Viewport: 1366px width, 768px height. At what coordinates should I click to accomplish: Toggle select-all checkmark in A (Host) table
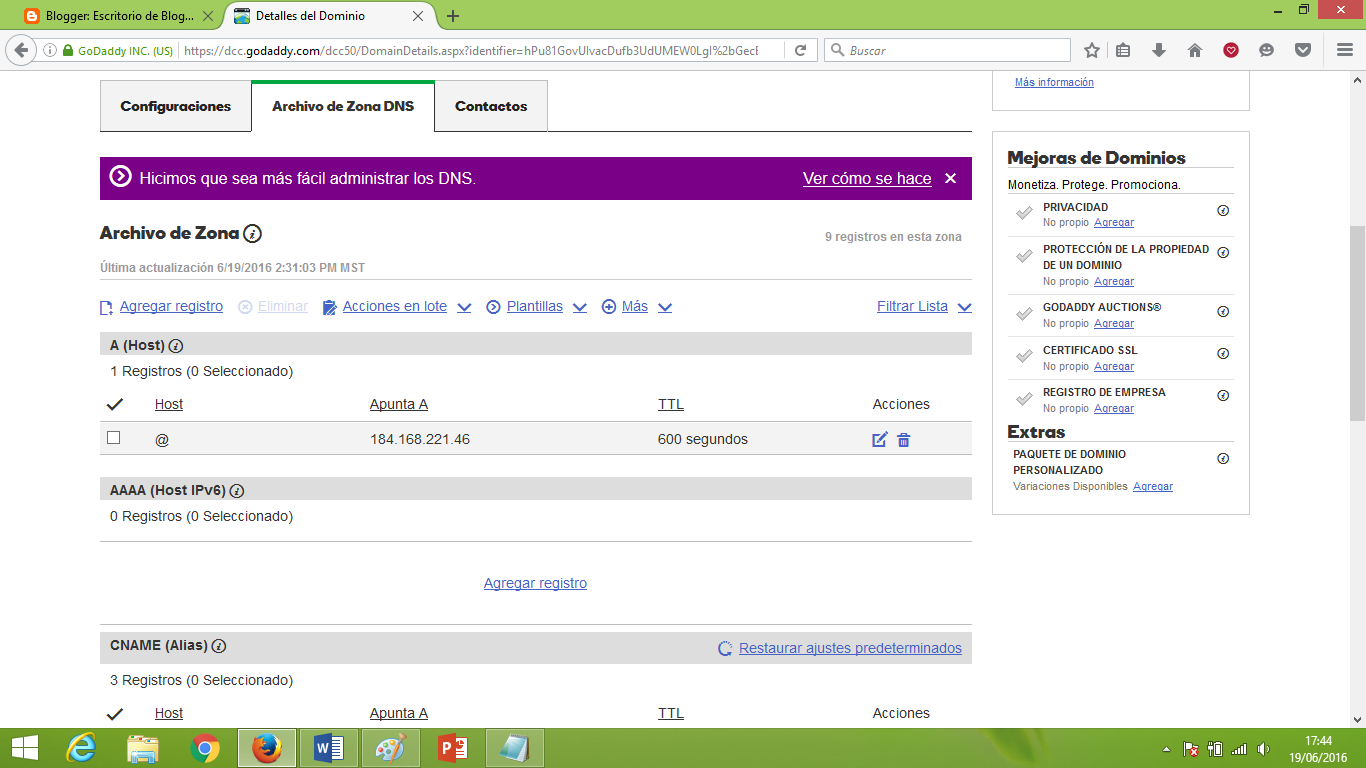click(x=115, y=404)
